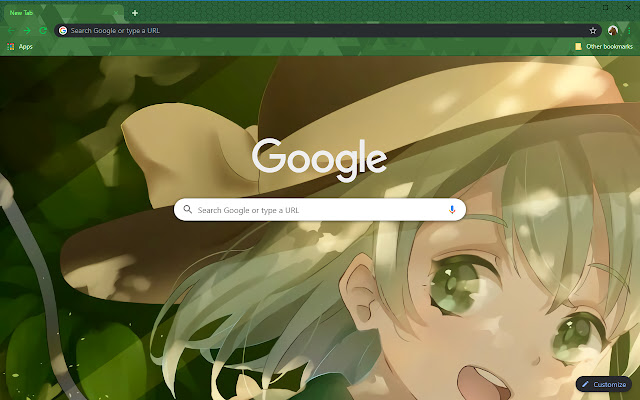Reload the current page

pos(43,31)
